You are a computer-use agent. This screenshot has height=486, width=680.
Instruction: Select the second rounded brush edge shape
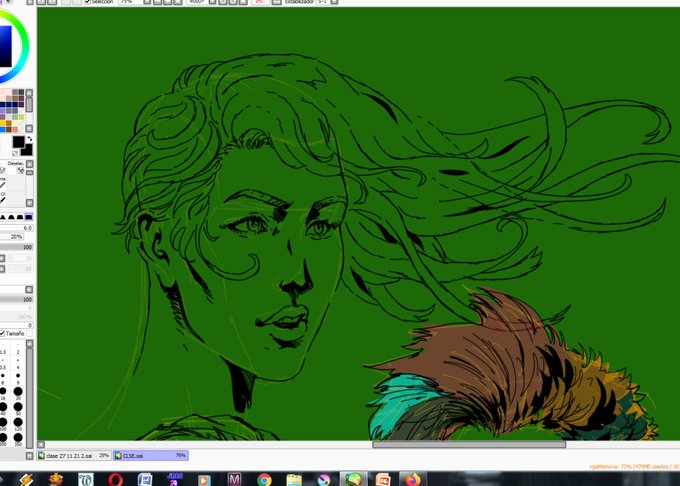point(11,217)
